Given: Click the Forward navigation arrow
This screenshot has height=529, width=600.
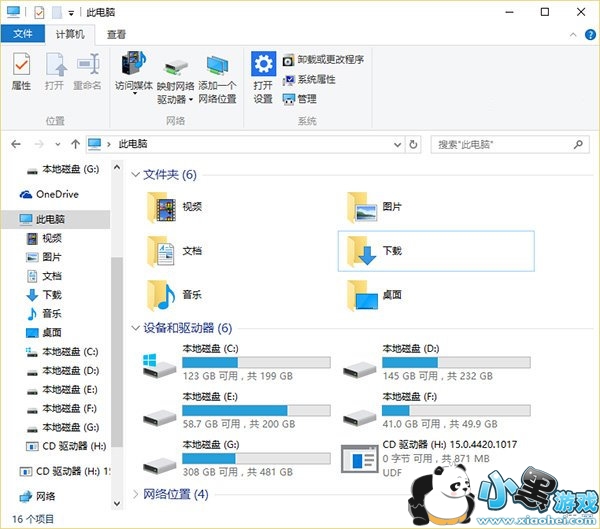Looking at the screenshot, I should coord(39,144).
